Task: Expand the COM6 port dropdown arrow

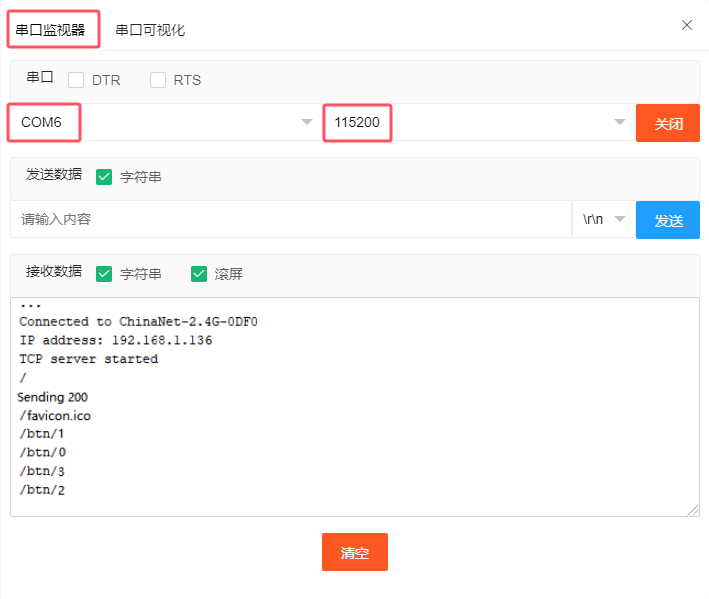Action: (x=306, y=123)
